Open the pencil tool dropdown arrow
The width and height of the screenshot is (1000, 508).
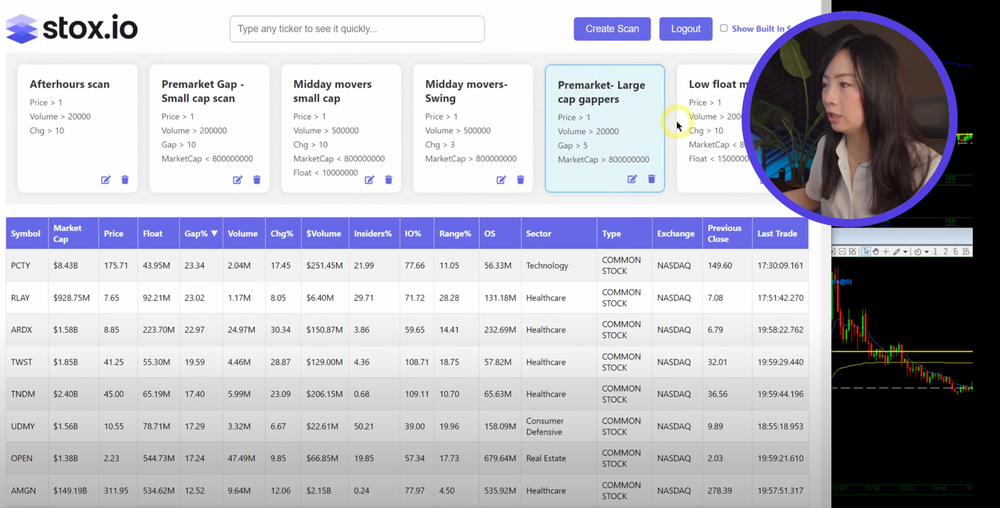click(906, 252)
